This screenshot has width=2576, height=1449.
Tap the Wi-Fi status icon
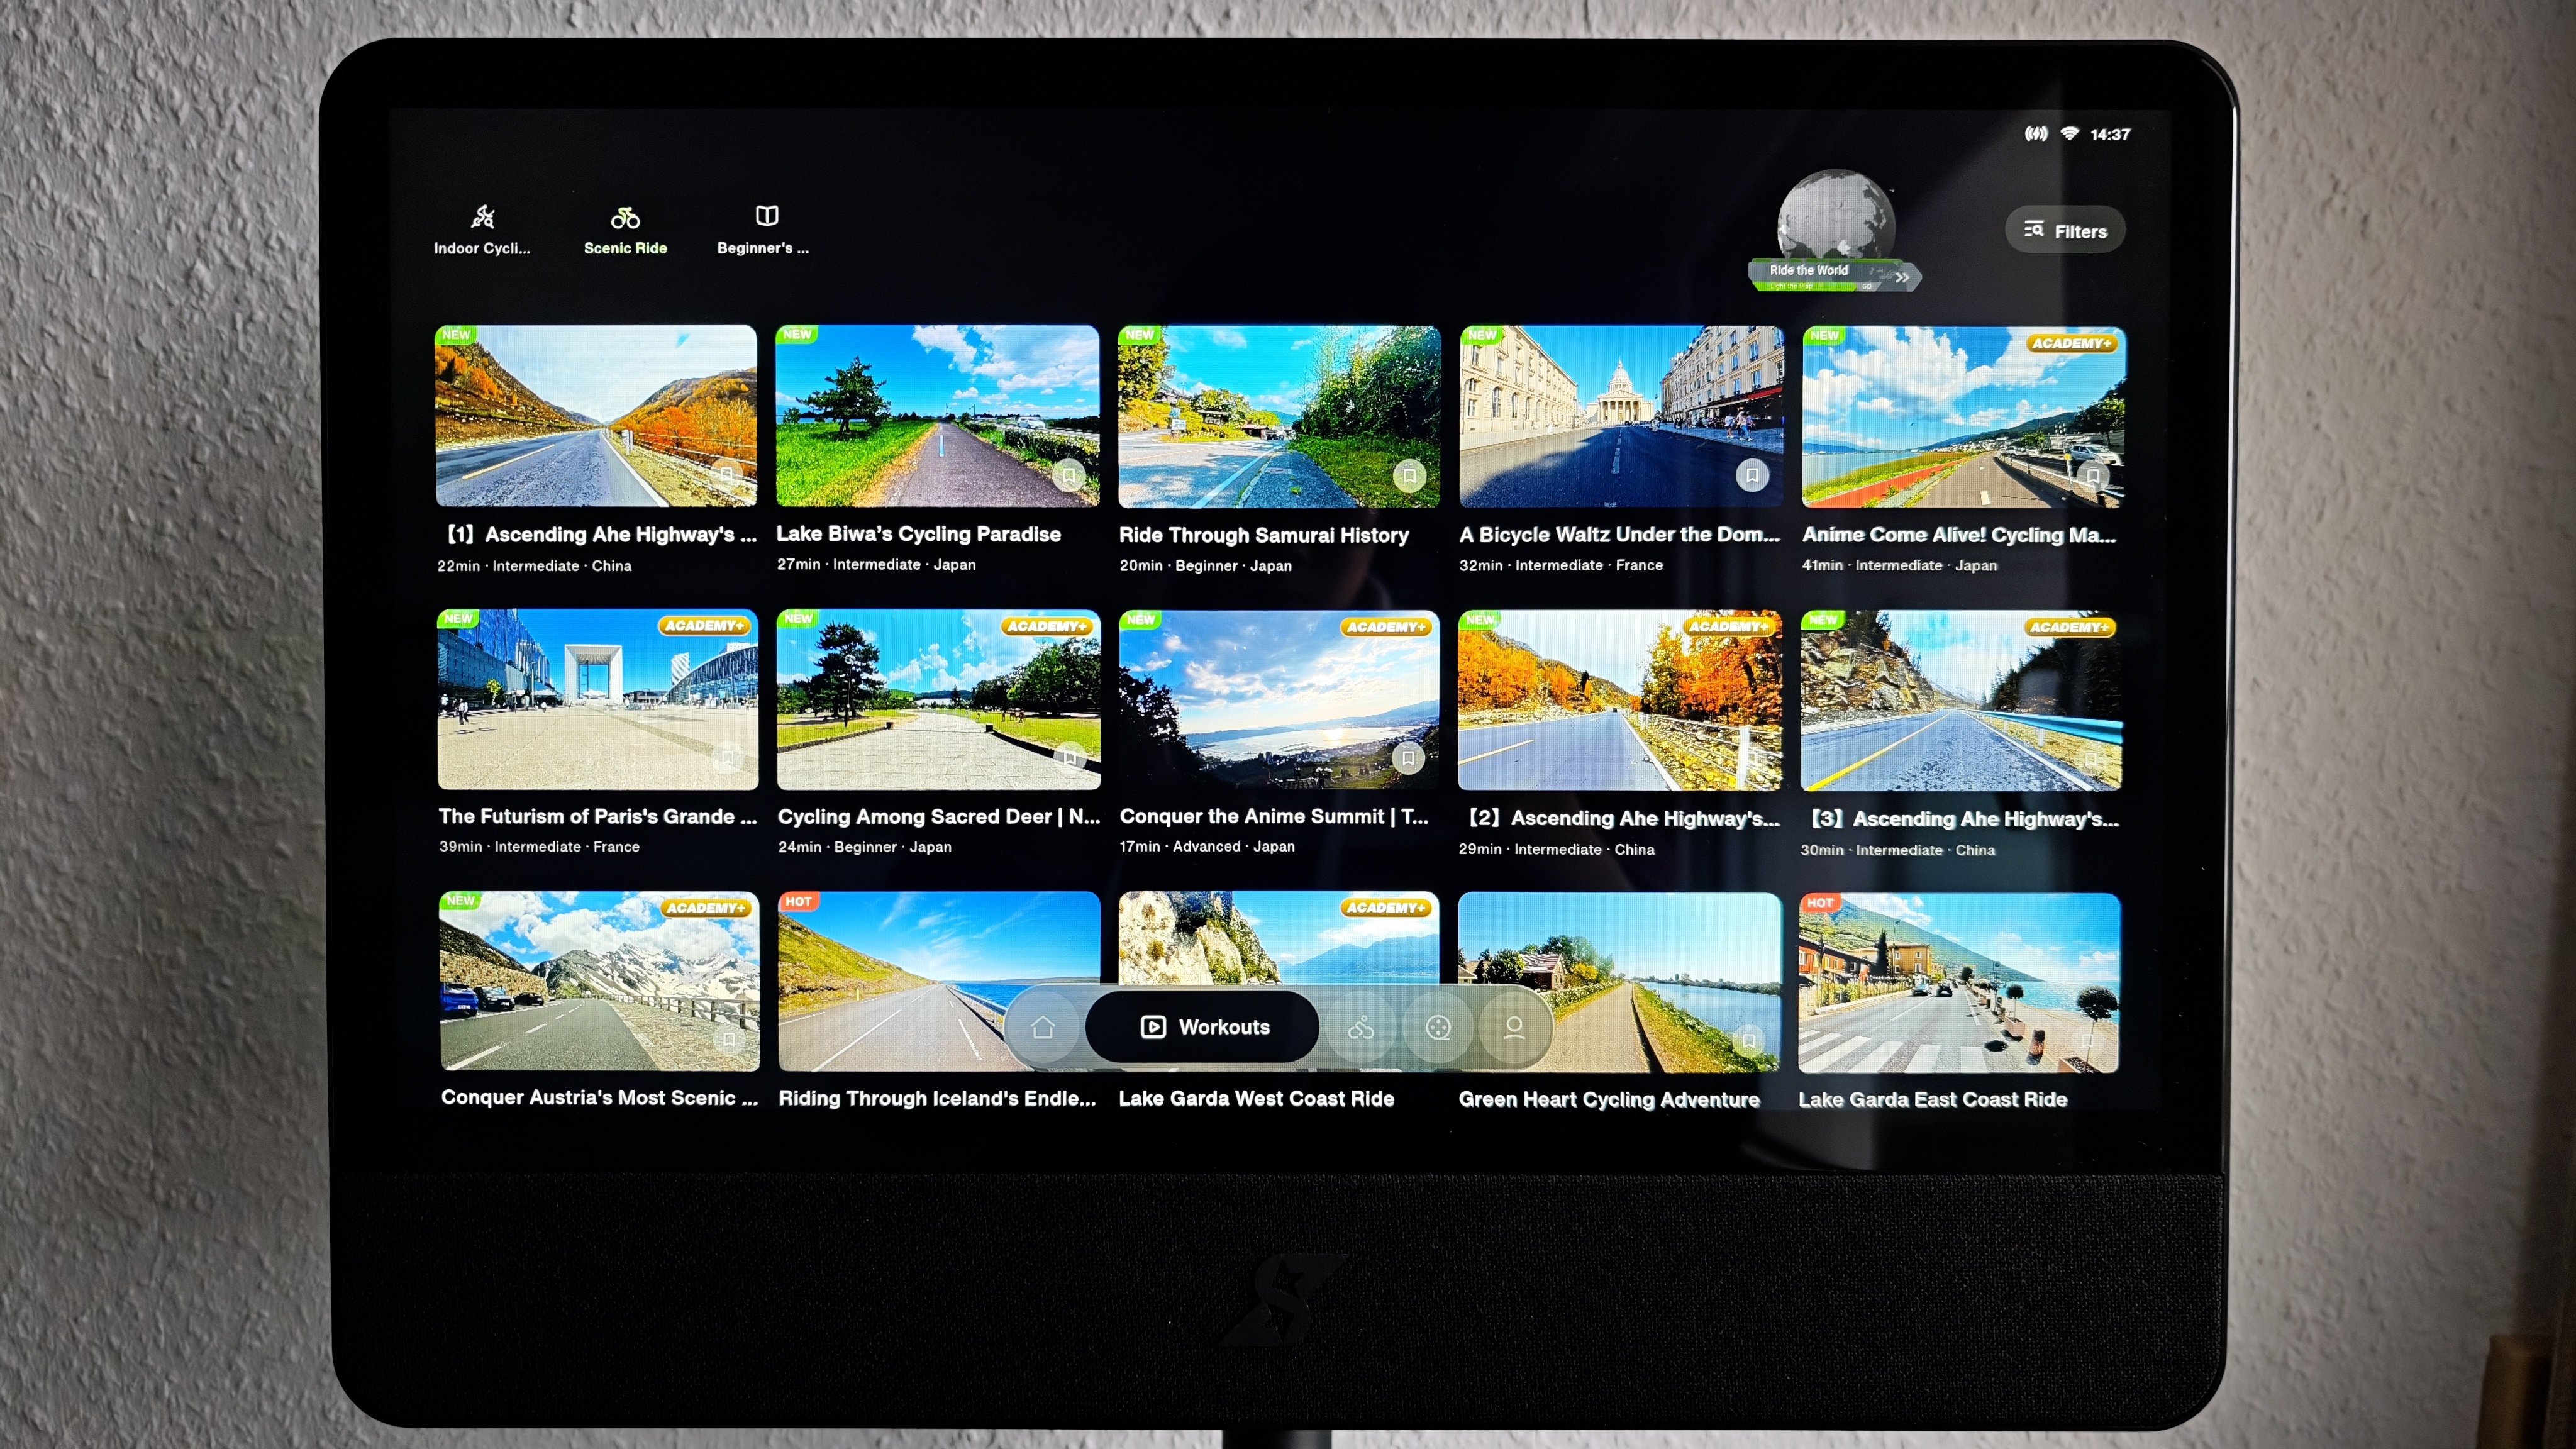(2069, 134)
